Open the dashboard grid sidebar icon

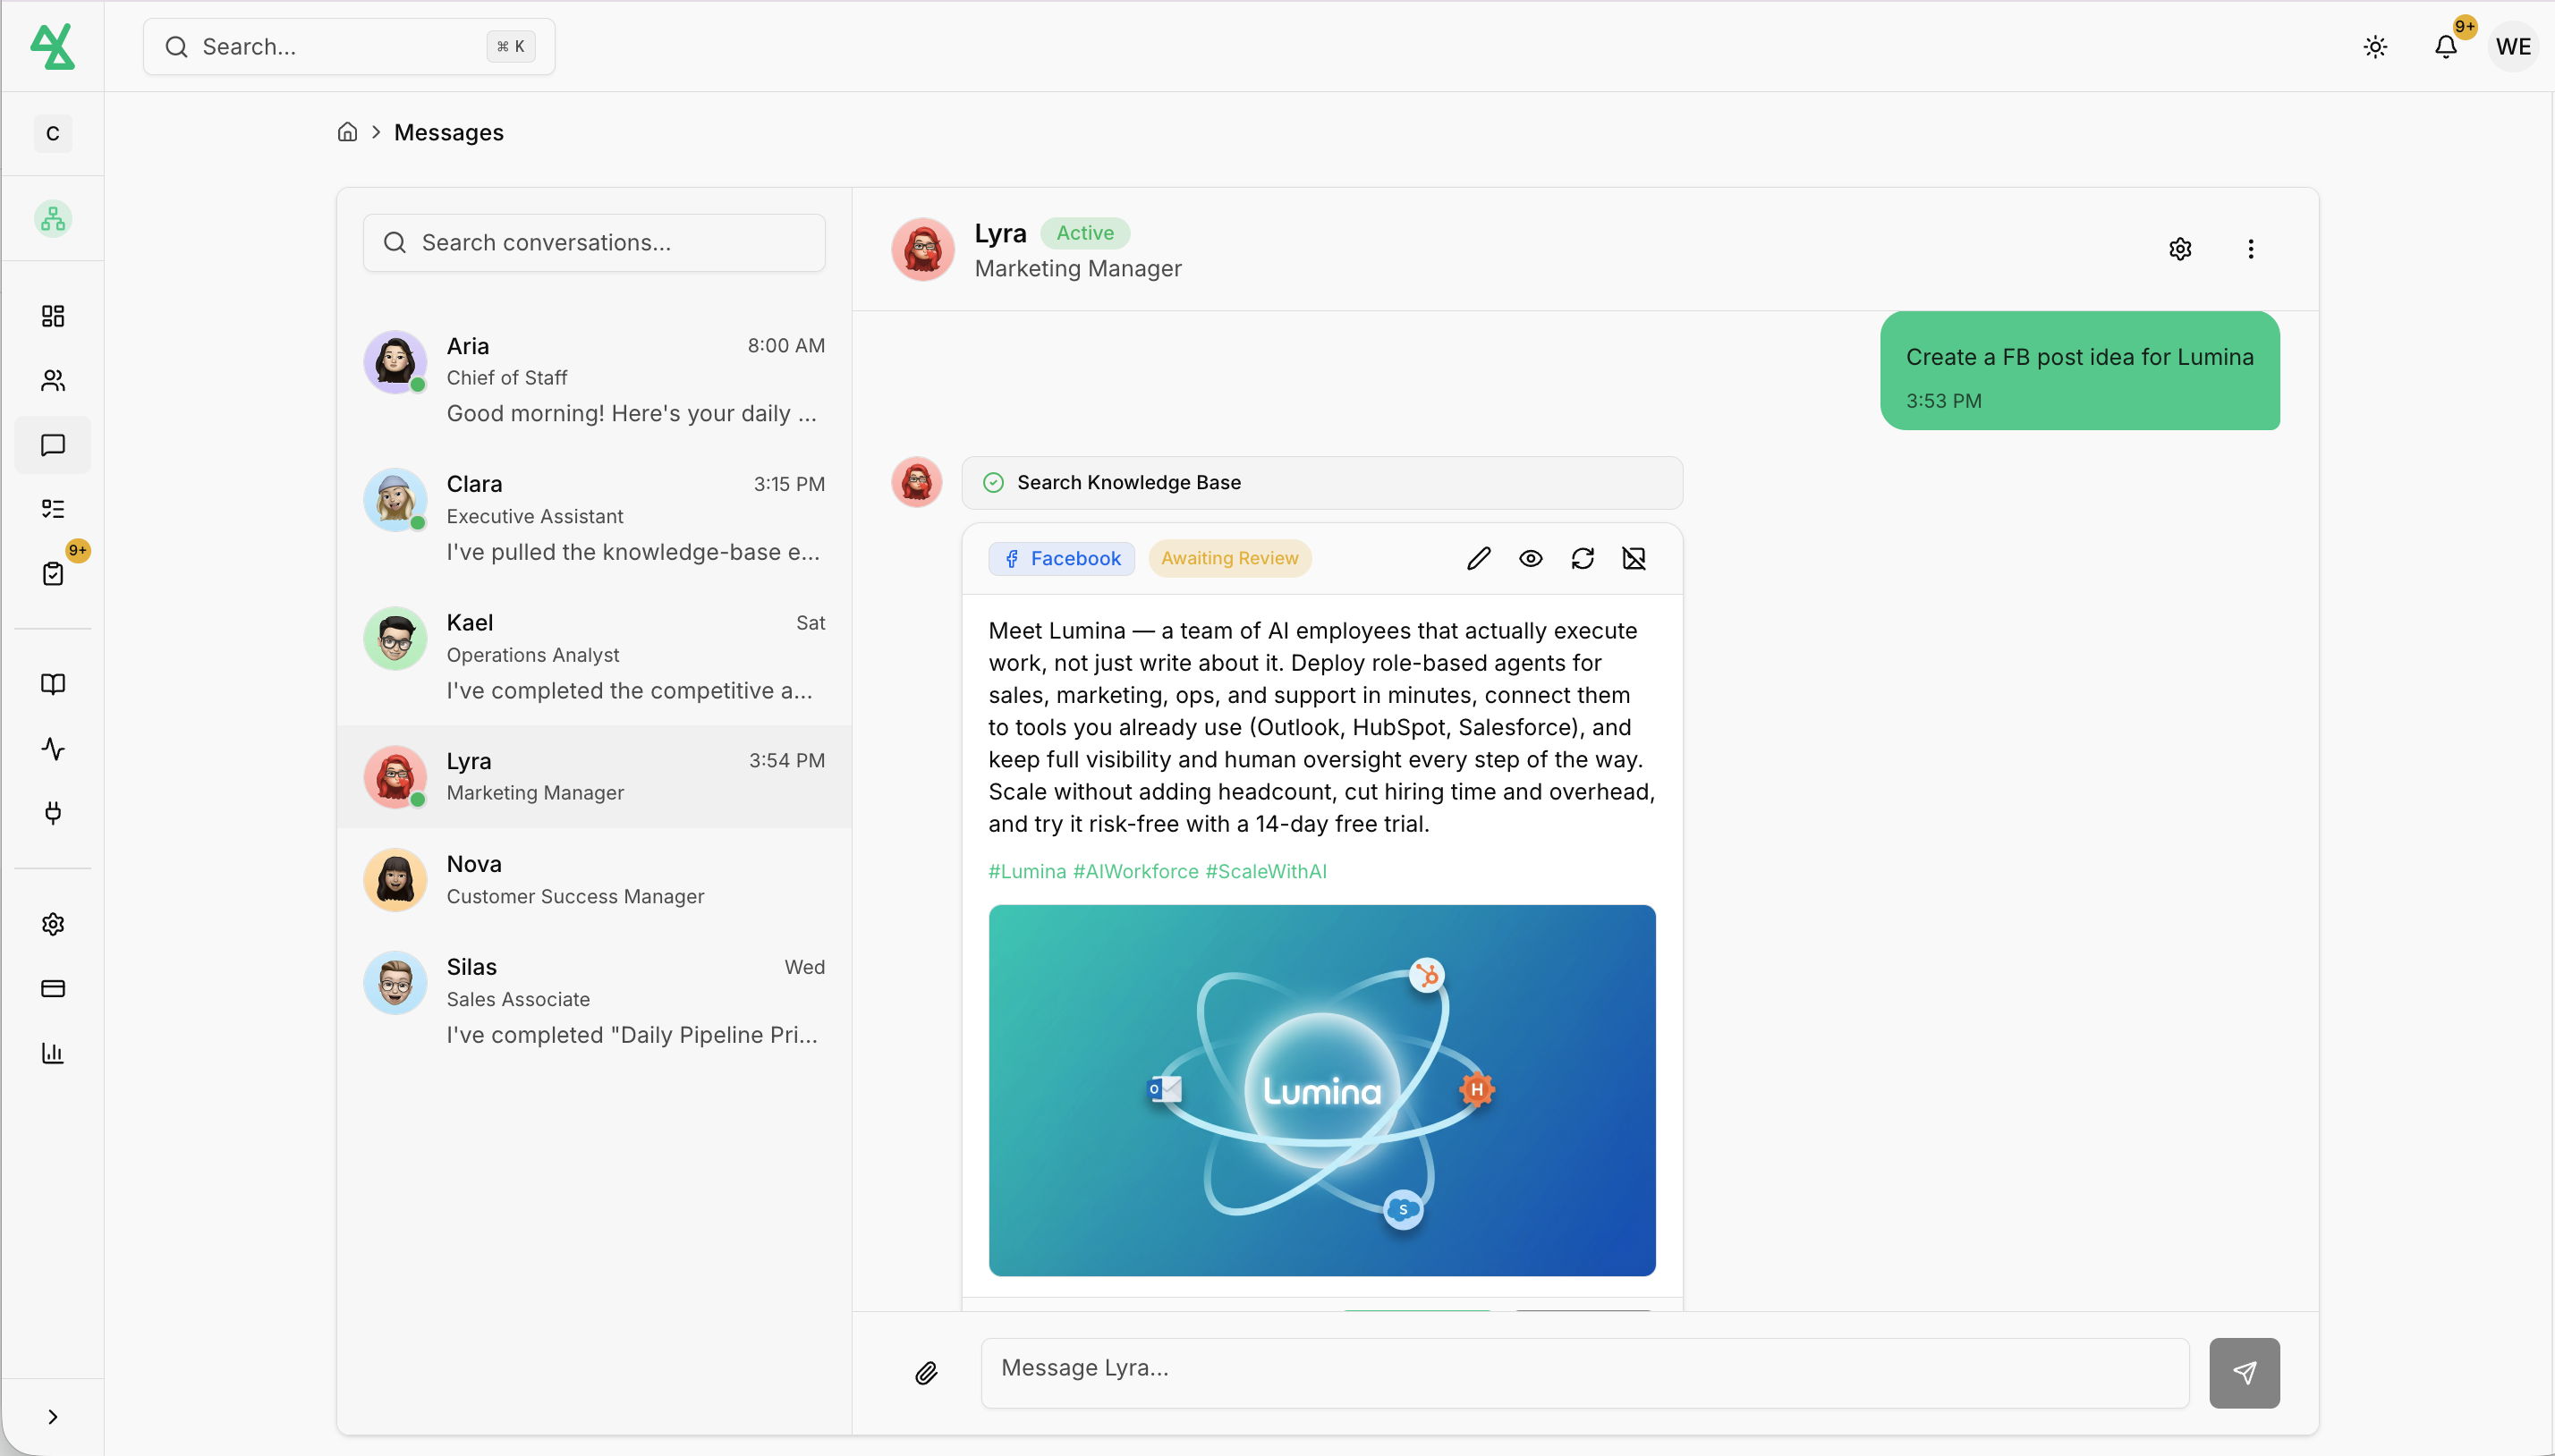coord(53,316)
